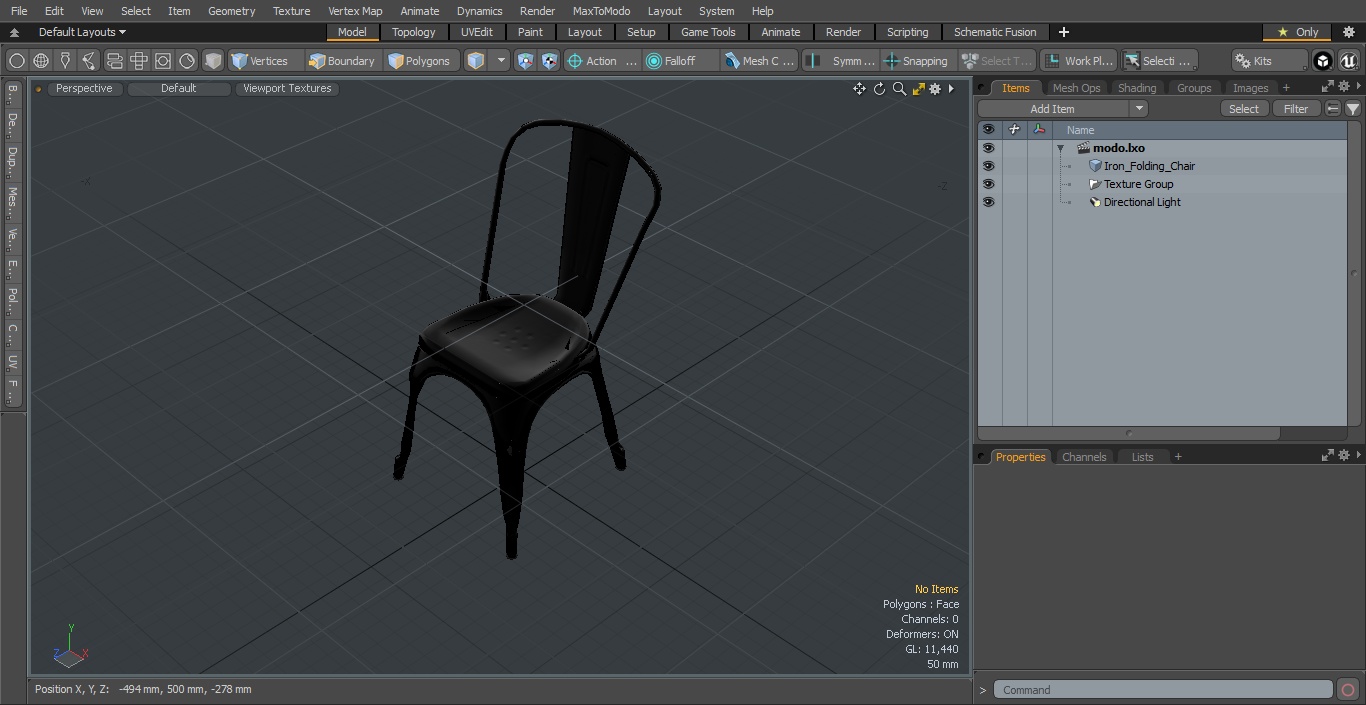The height and width of the screenshot is (705, 1366).
Task: Toggle visibility of Iron_Folding_Chair
Action: point(988,166)
